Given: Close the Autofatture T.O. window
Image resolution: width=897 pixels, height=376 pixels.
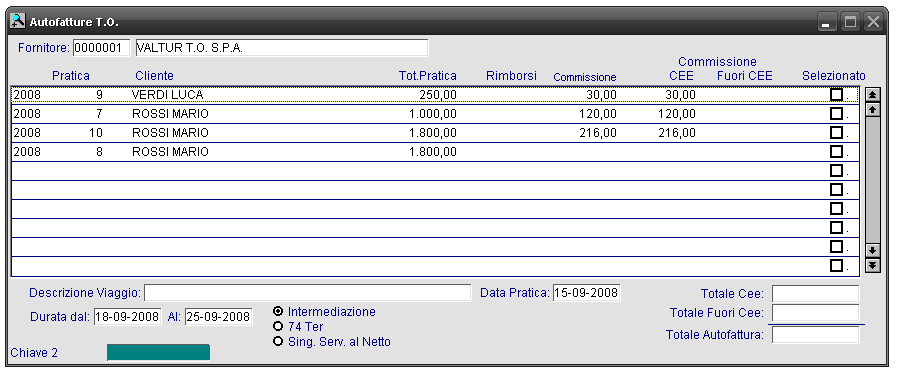Looking at the screenshot, I should (x=873, y=22).
